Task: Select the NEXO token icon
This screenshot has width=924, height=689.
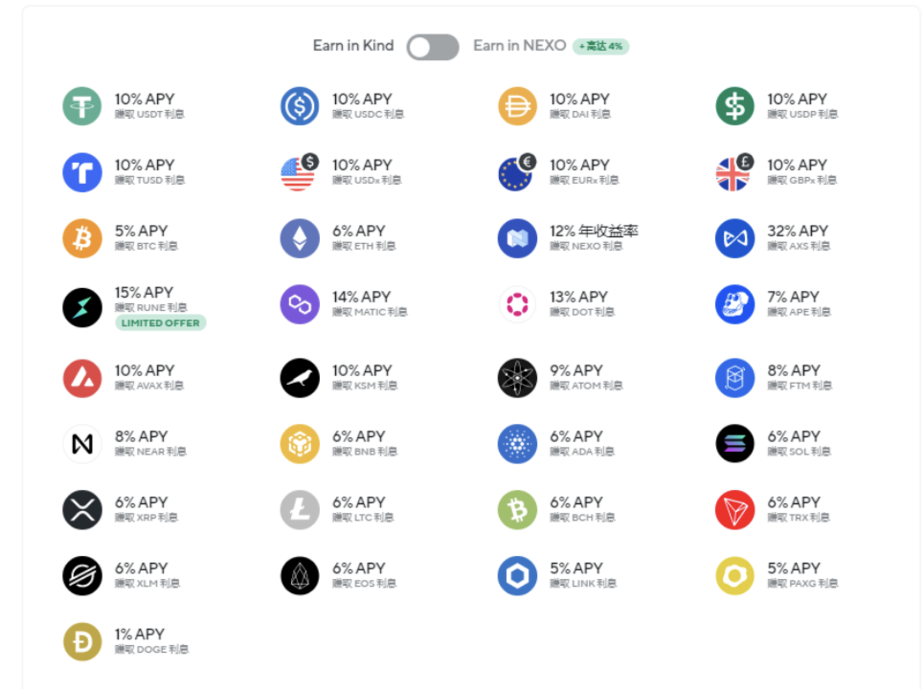Action: click(x=517, y=238)
